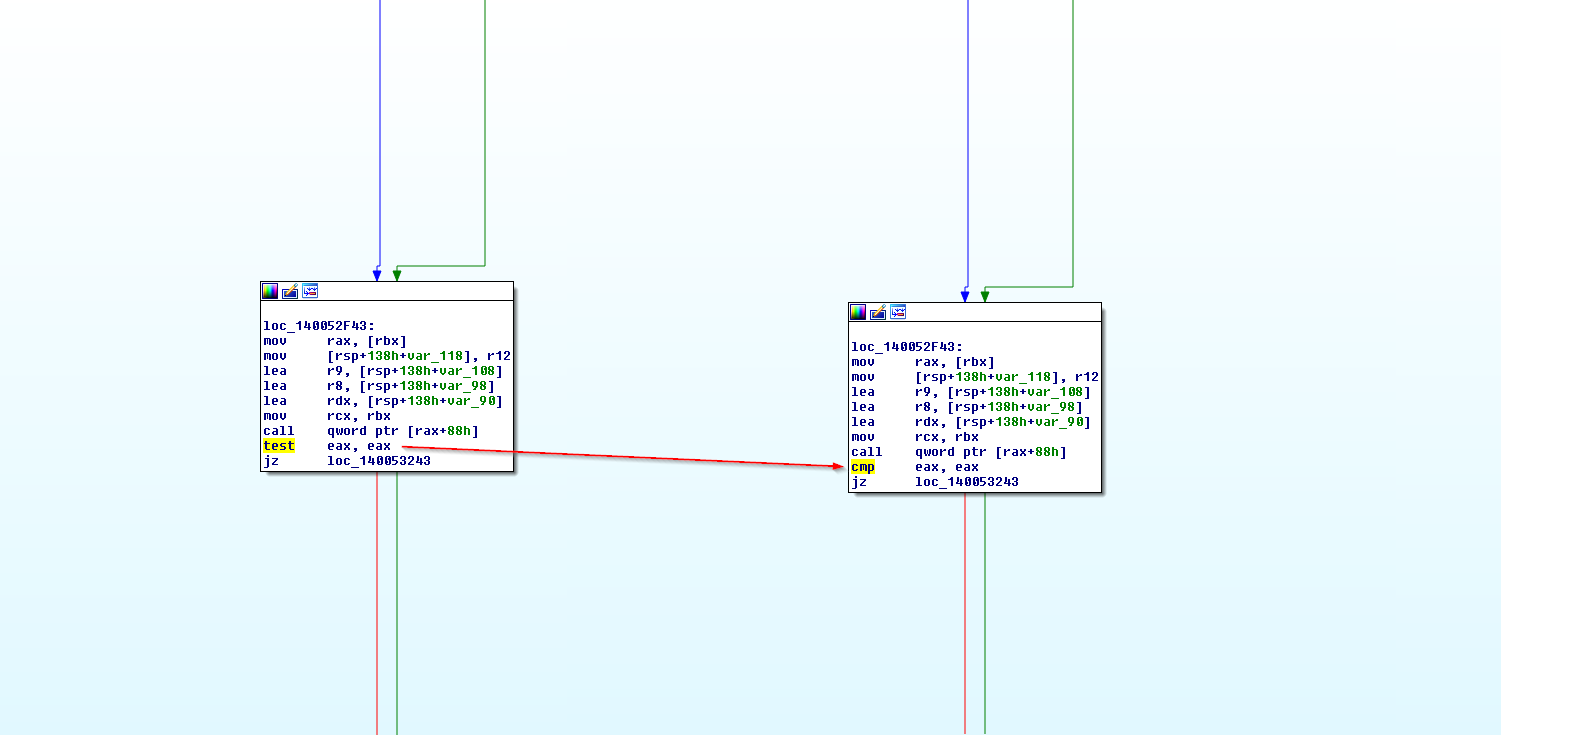Select highlighted 'cmp' mnemonic
The height and width of the screenshot is (743, 1594).
(863, 467)
